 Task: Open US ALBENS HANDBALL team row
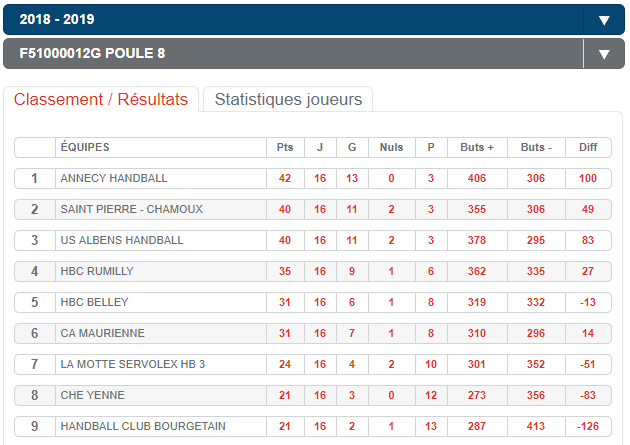[x=122, y=240]
